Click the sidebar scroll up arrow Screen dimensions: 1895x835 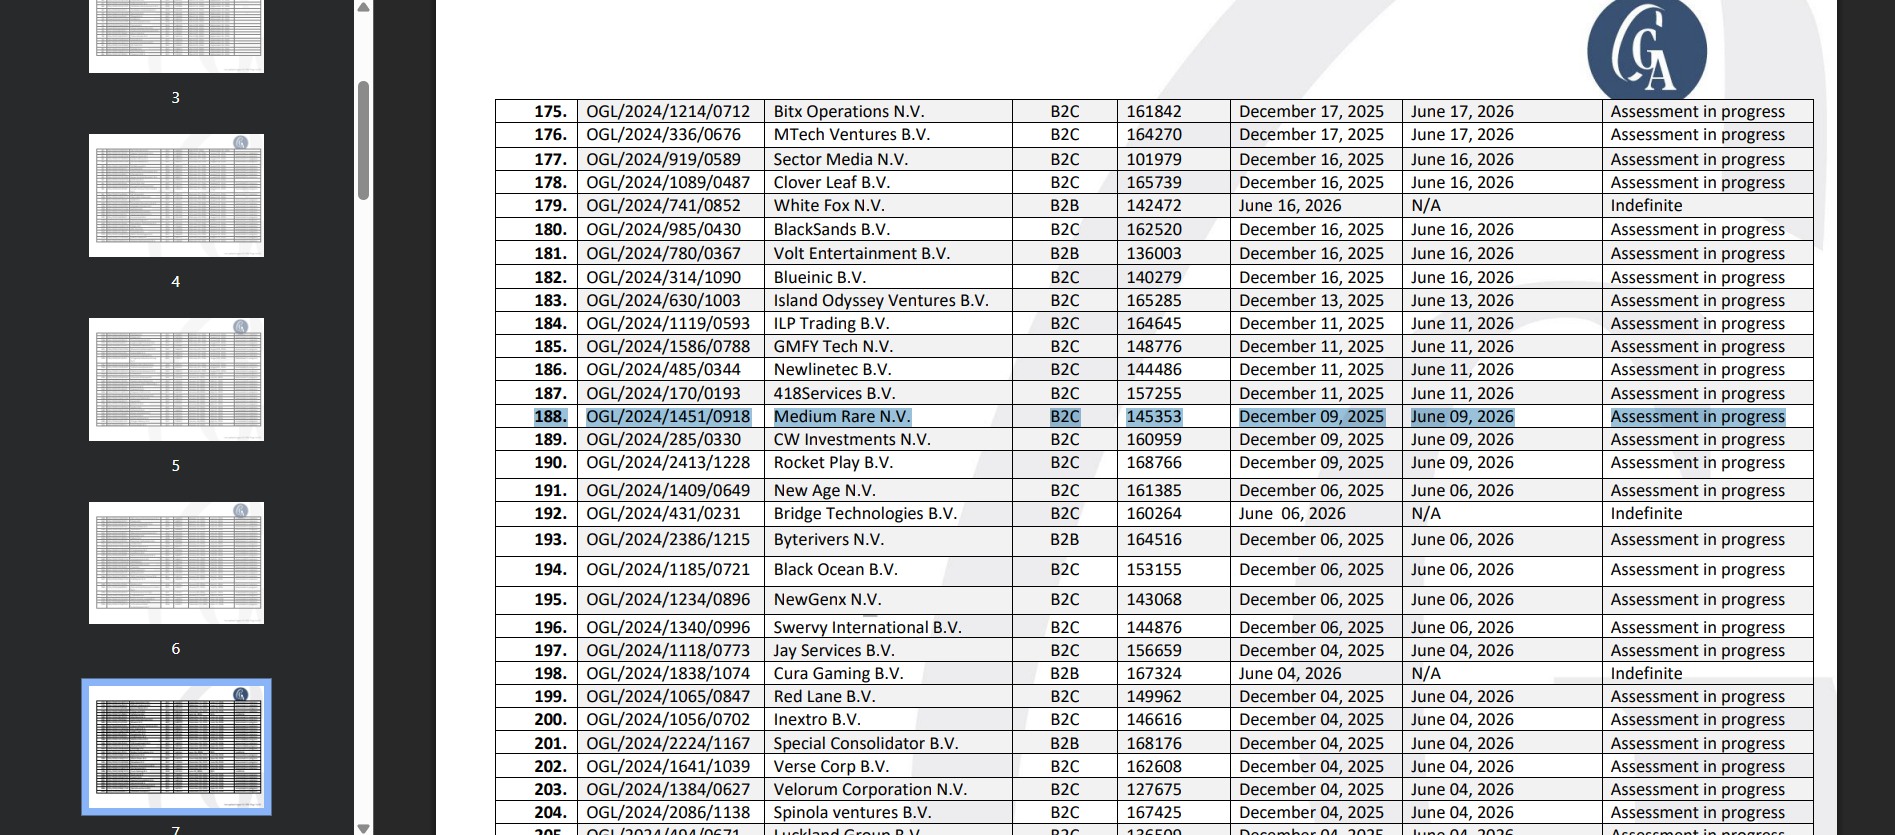(x=364, y=7)
